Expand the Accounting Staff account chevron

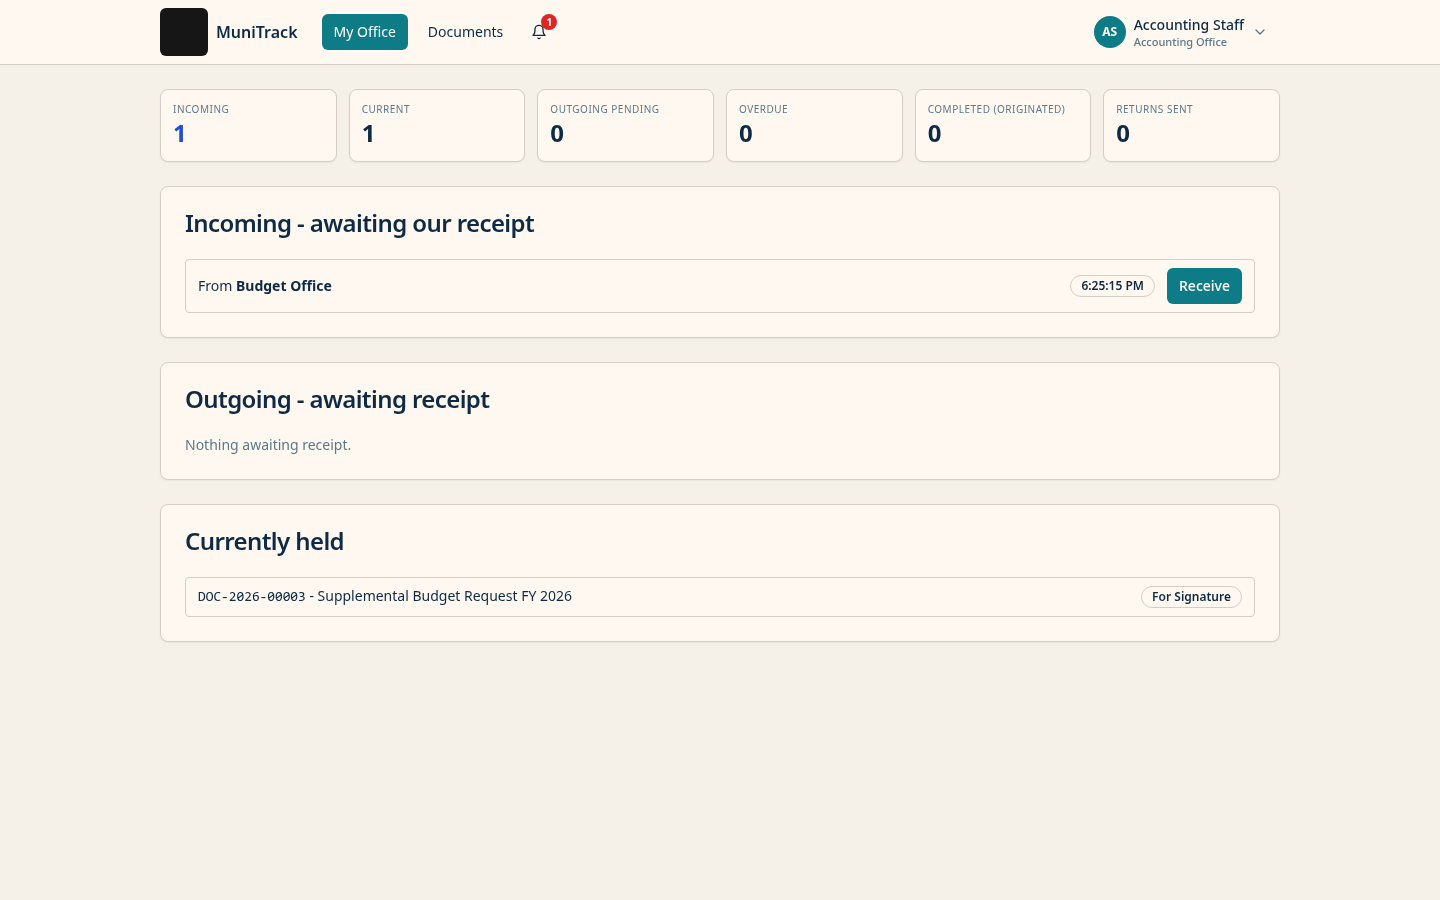1260,32
